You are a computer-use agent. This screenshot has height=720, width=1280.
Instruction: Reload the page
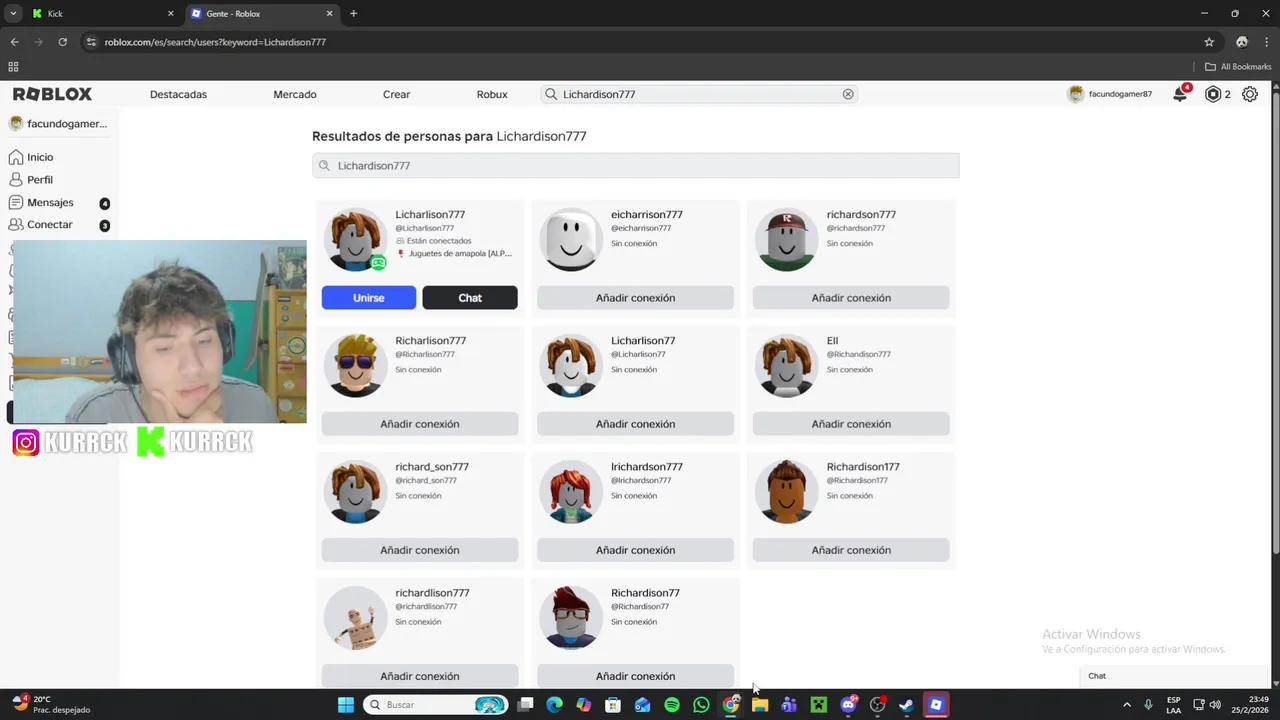pyautogui.click(x=62, y=42)
